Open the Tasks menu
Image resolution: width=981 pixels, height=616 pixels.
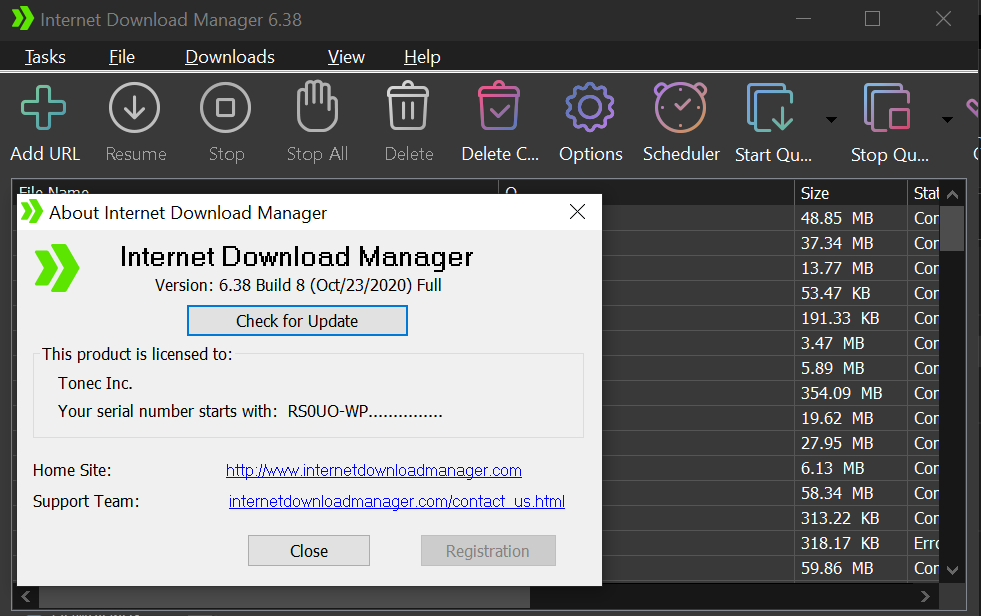coord(45,57)
